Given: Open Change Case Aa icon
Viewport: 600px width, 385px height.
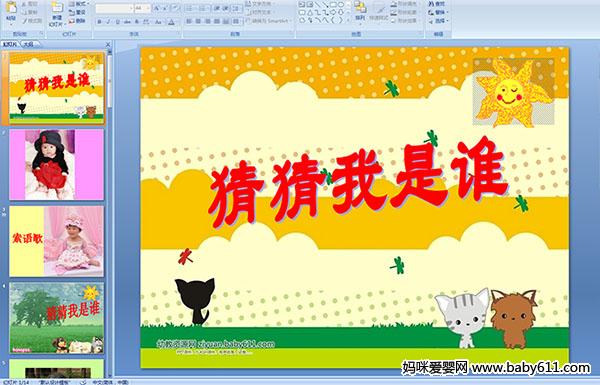Looking at the screenshot, I should pos(158,22).
